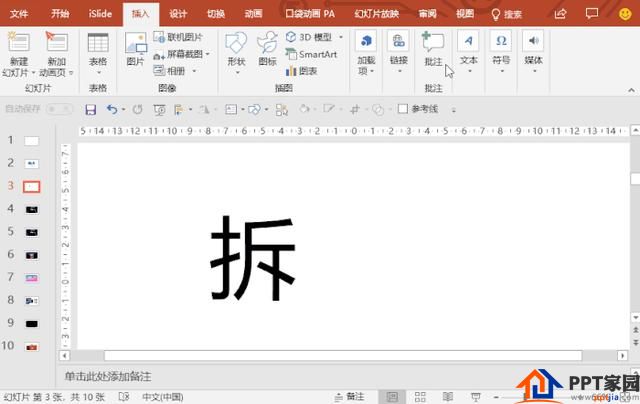Click the horizontal scrollbar right arrow
The width and height of the screenshot is (640, 404).
tap(622, 355)
